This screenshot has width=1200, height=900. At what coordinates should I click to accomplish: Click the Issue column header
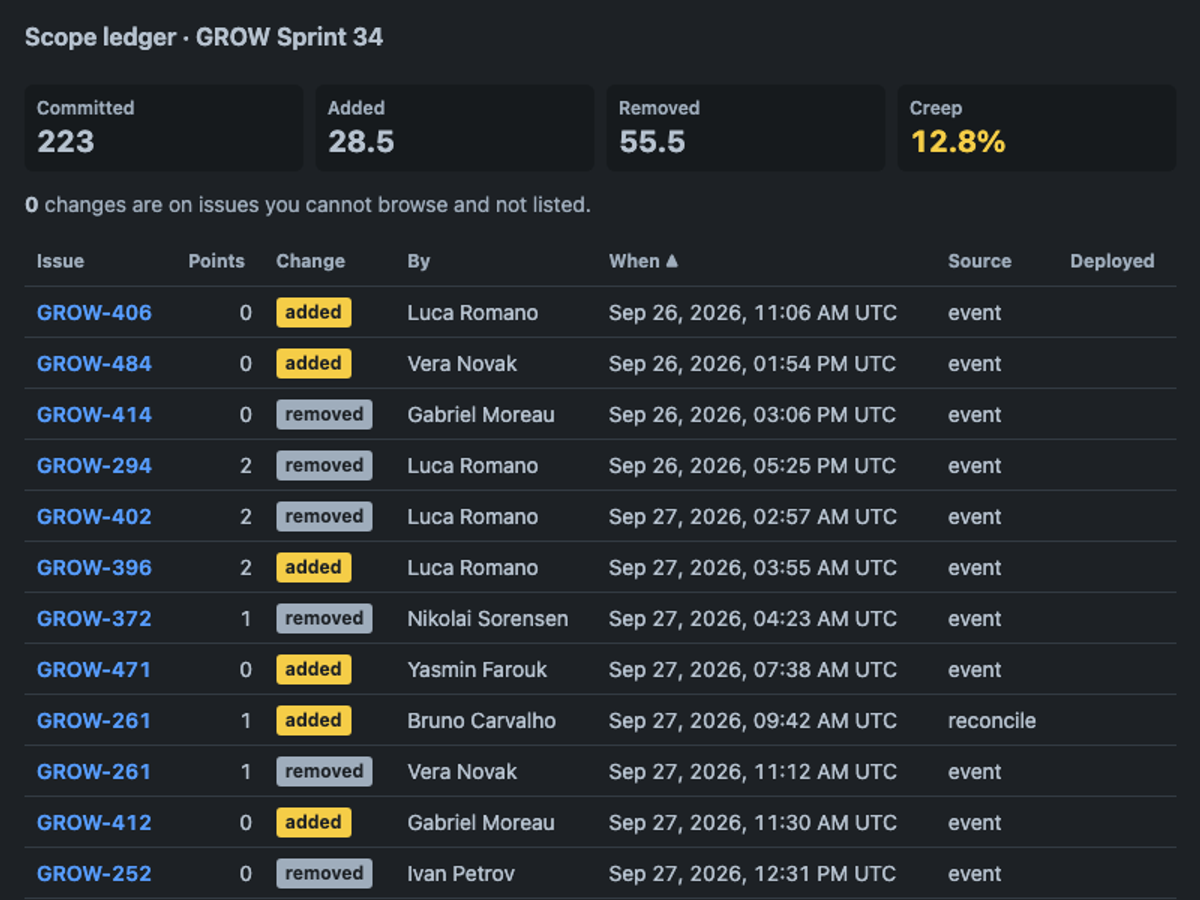click(60, 261)
